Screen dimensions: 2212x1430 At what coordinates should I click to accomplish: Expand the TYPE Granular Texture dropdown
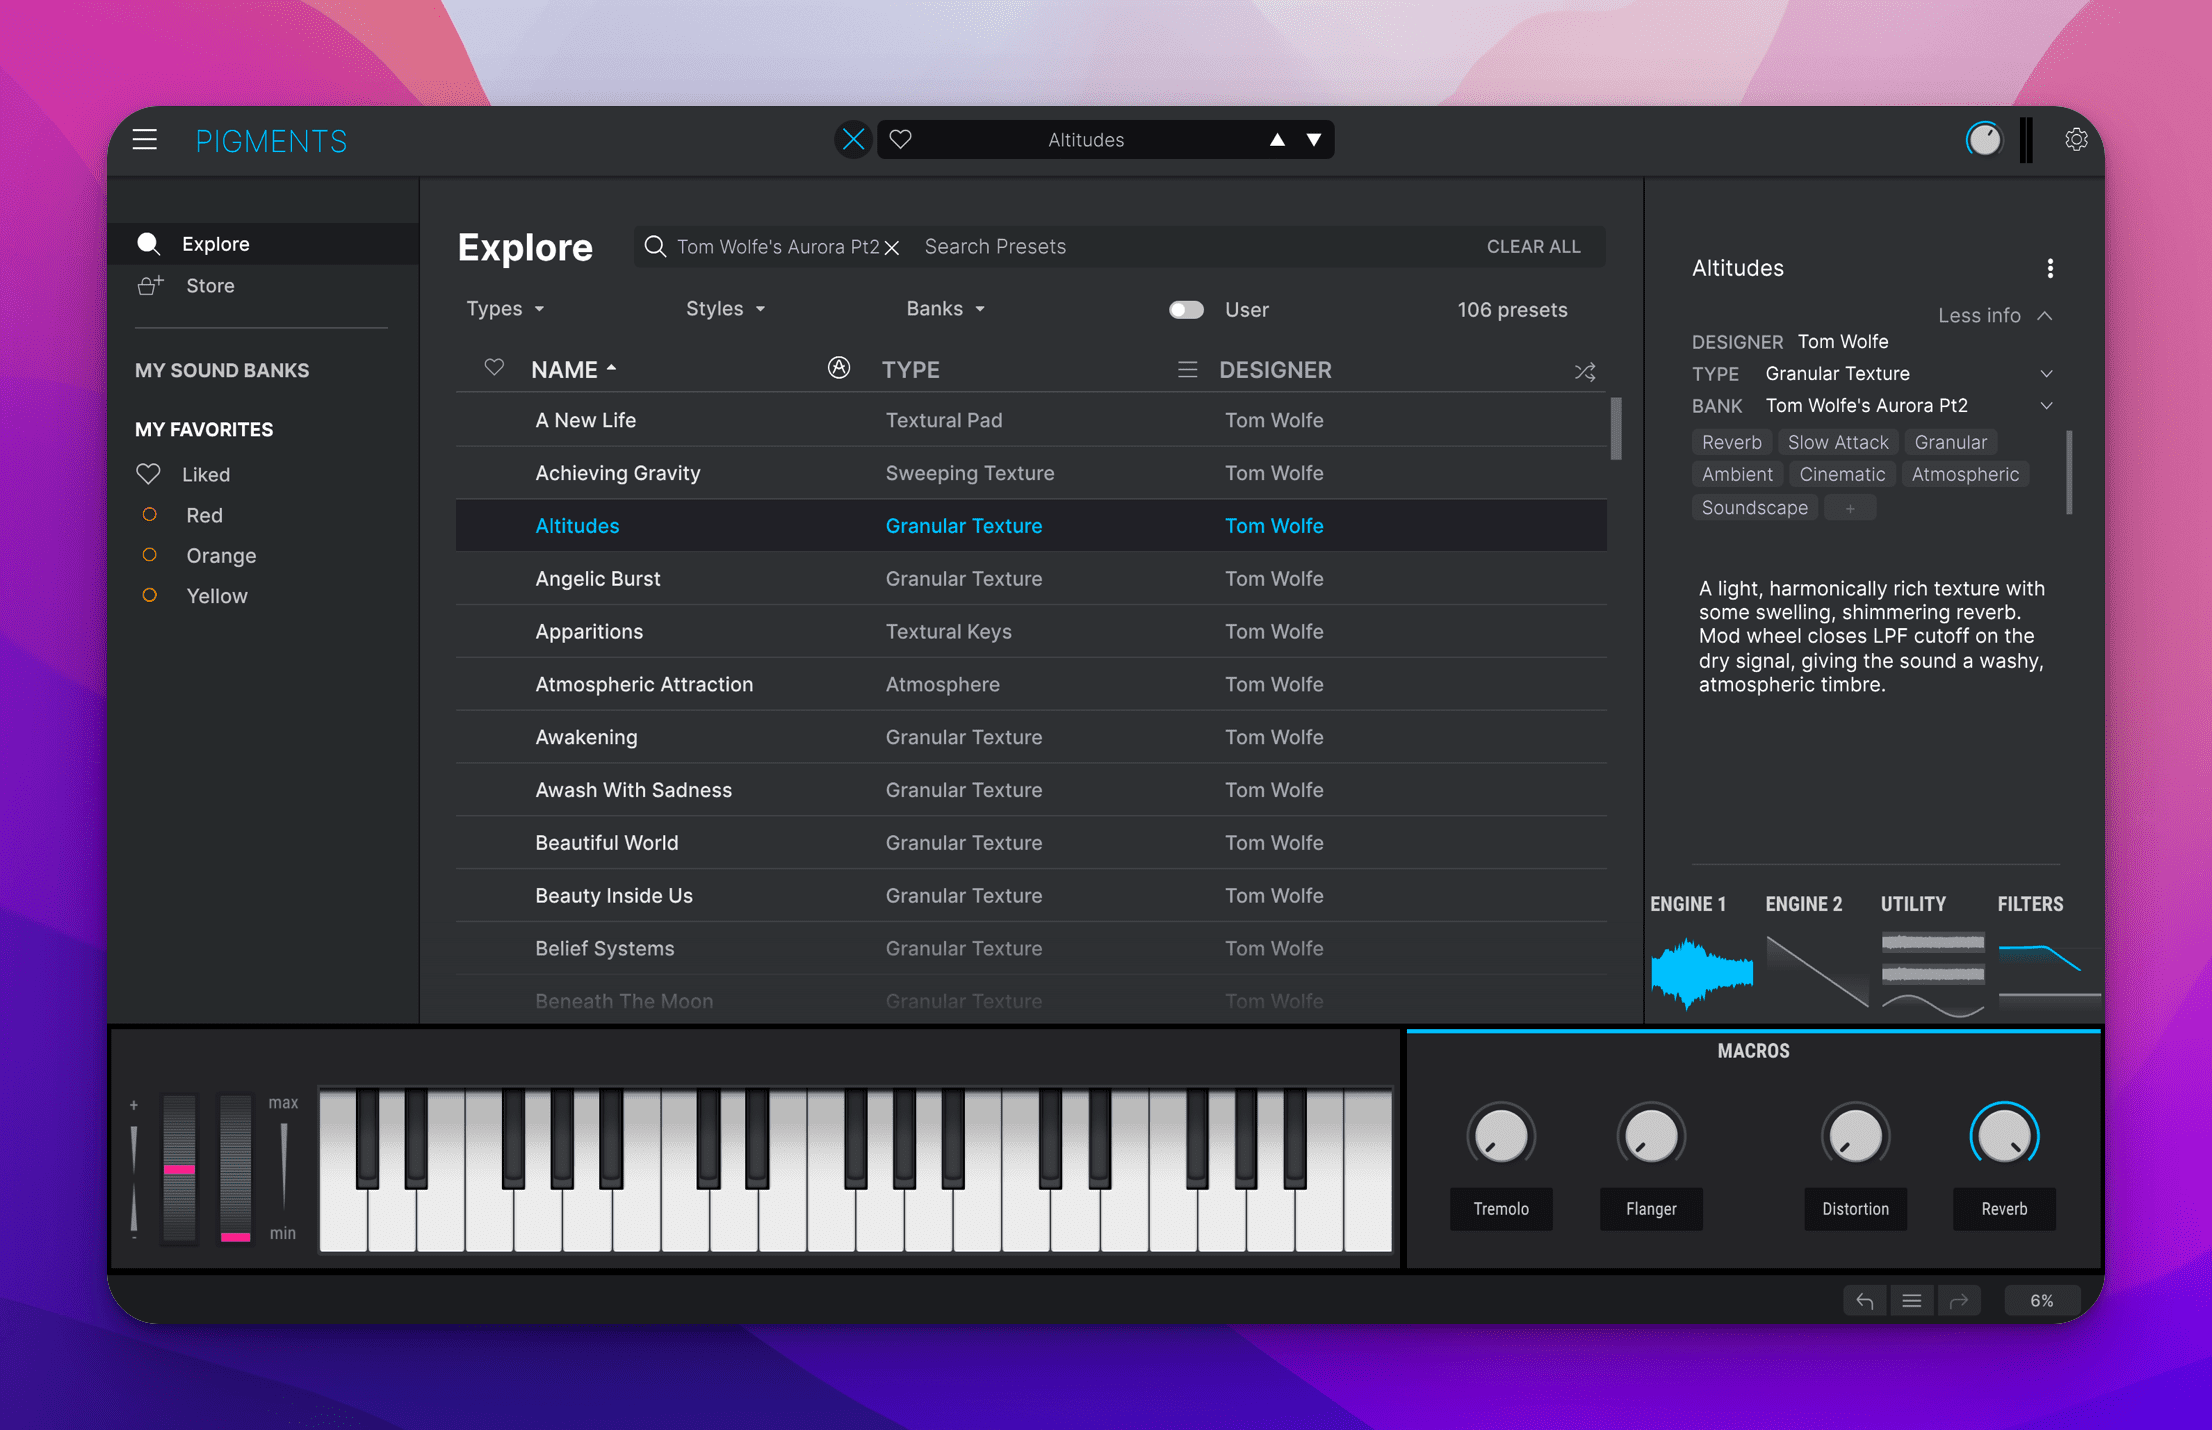(2046, 374)
